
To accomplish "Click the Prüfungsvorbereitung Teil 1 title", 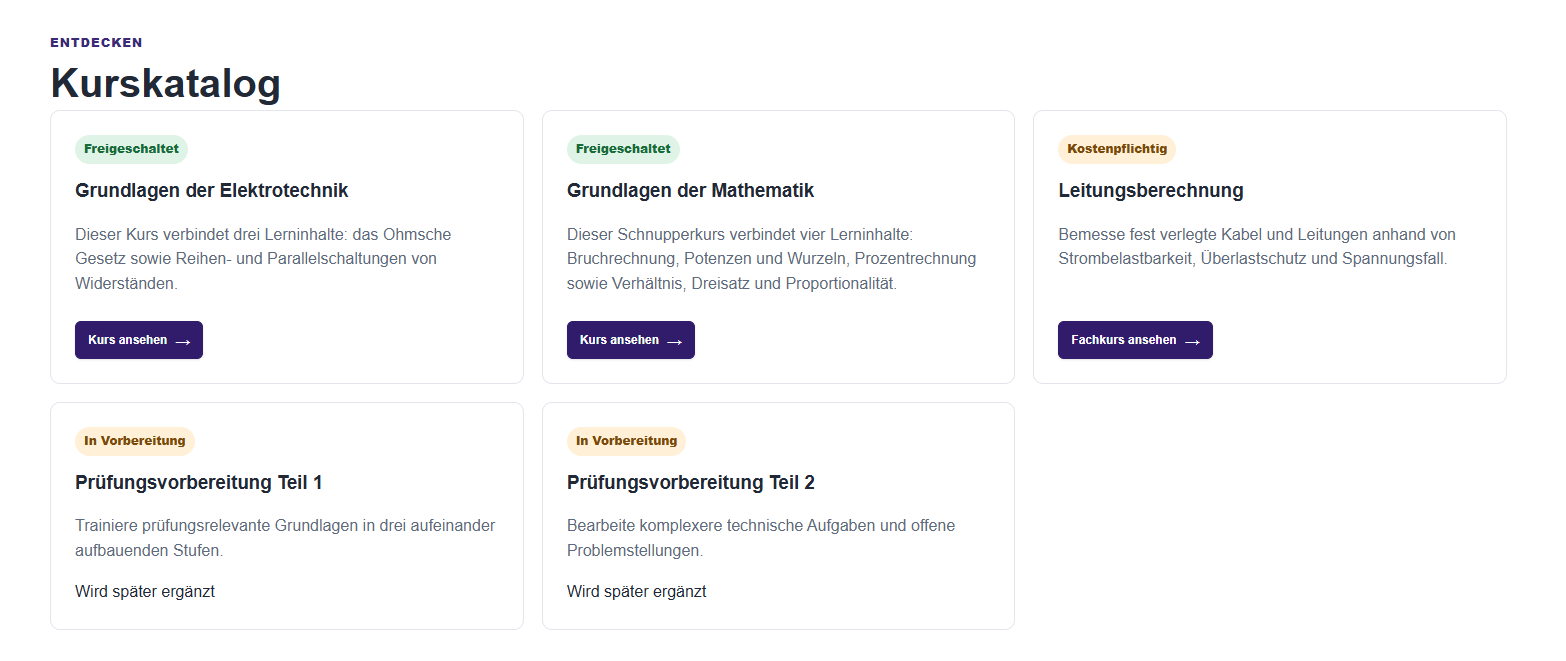I will point(199,483).
